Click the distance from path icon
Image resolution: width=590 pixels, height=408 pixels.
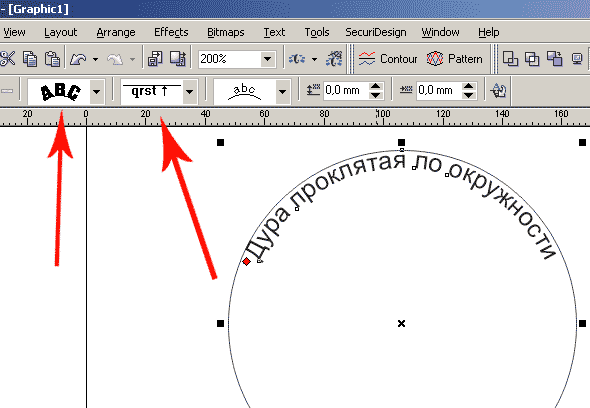(x=313, y=90)
